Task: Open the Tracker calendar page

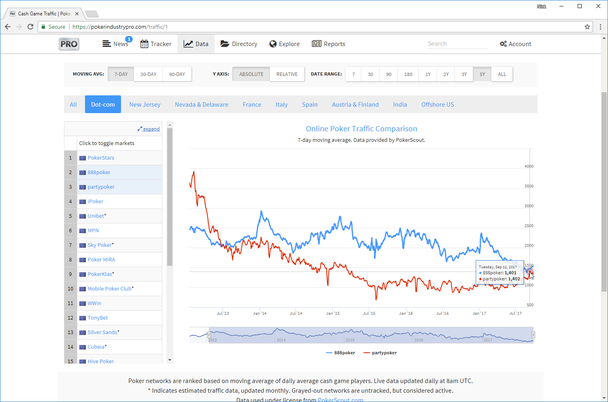Action: pos(155,44)
